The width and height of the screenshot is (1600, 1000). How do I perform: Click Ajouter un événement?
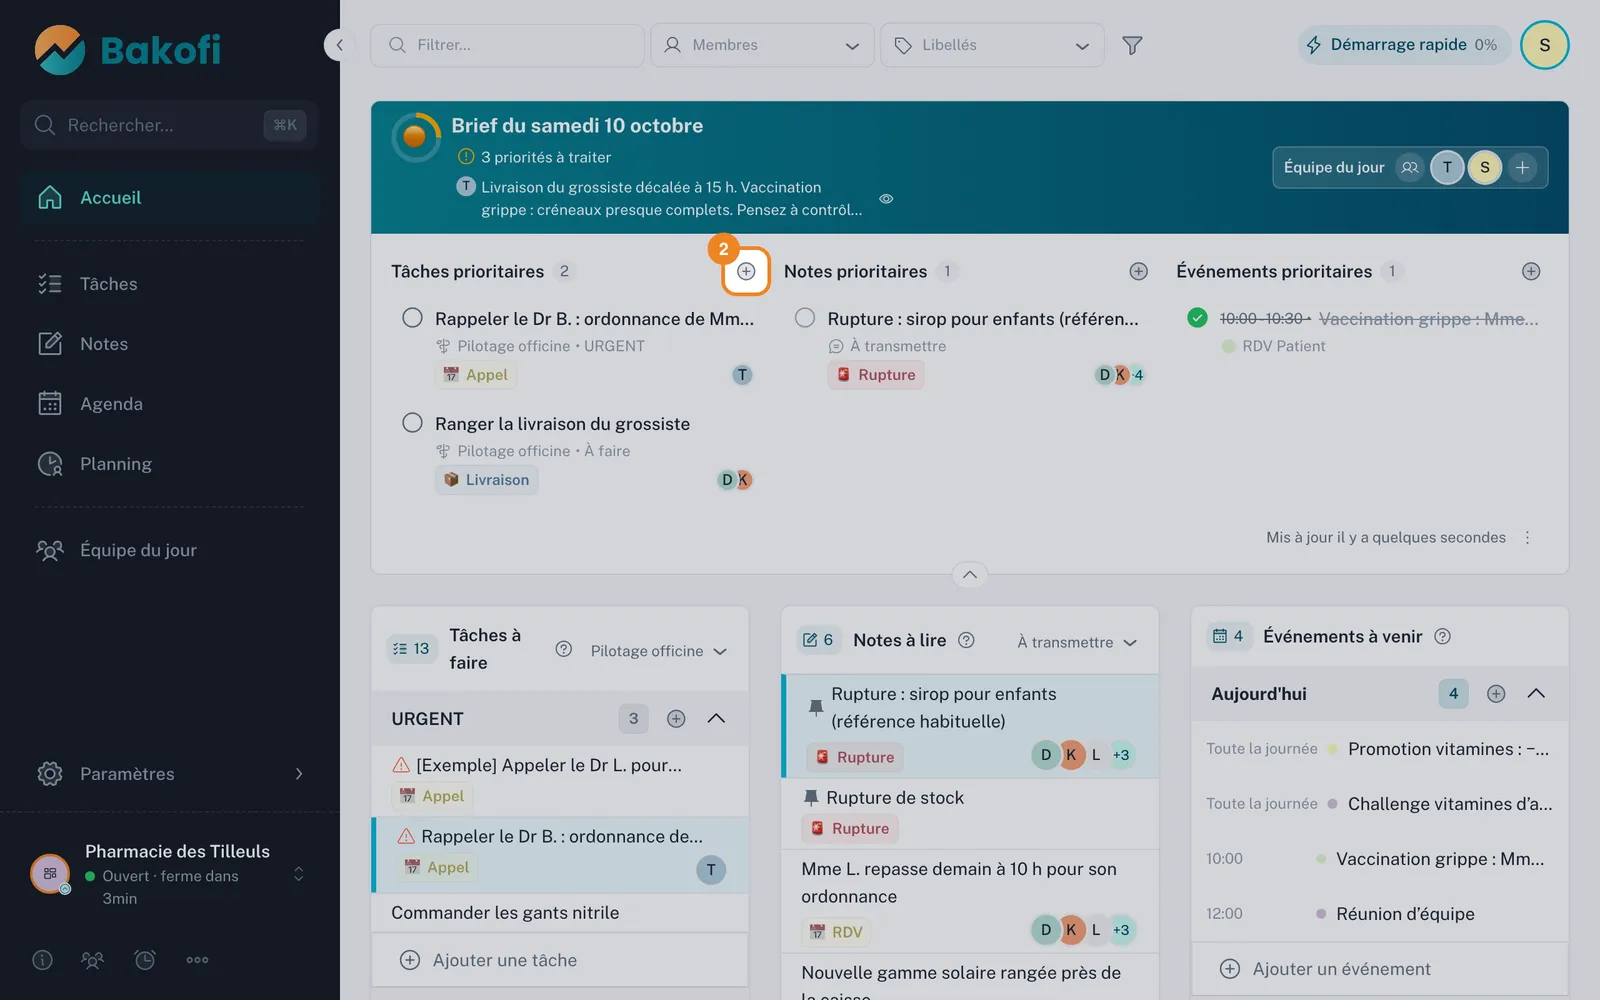pos(1379,969)
